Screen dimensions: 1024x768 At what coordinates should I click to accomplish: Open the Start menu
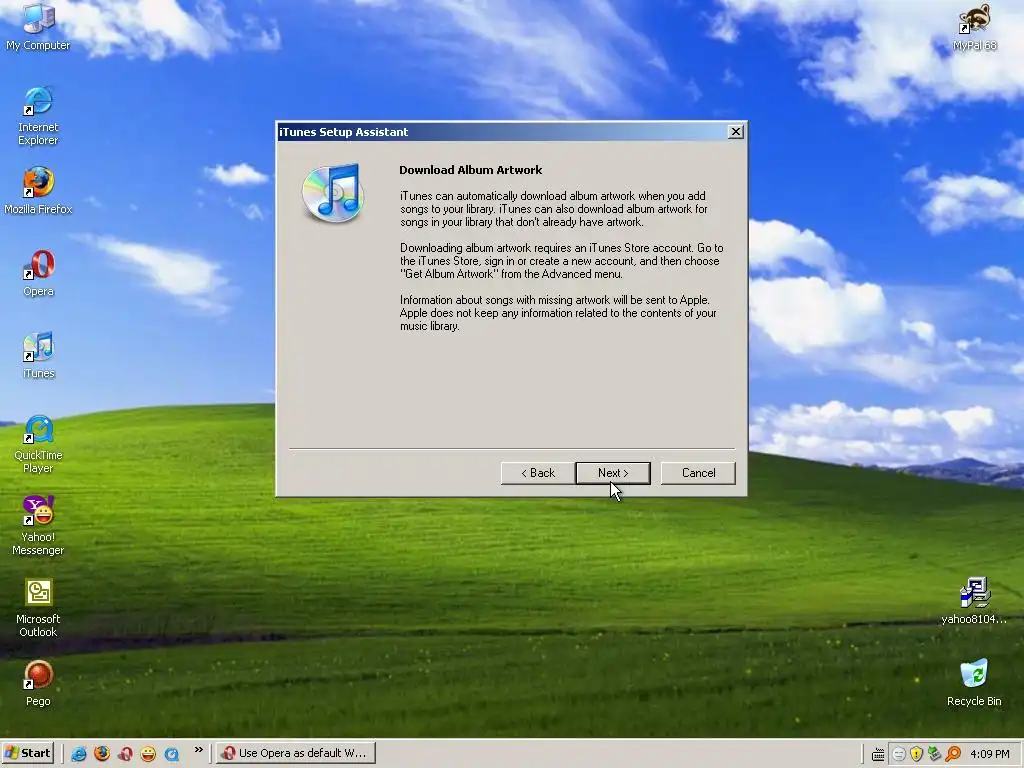click(x=27, y=753)
